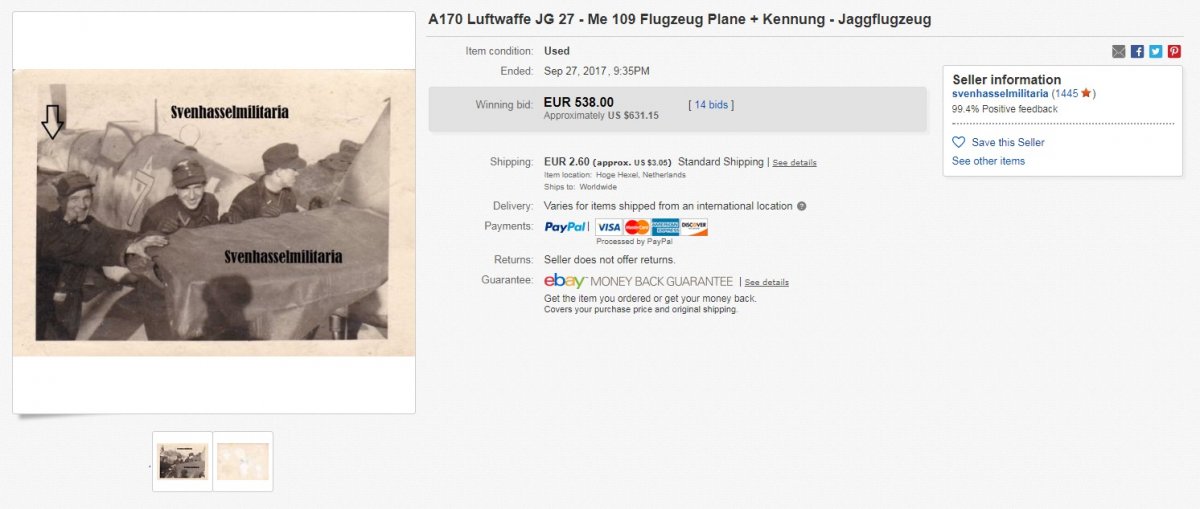Click the American Express card icon
This screenshot has width=1200, height=509.
[x=666, y=227]
